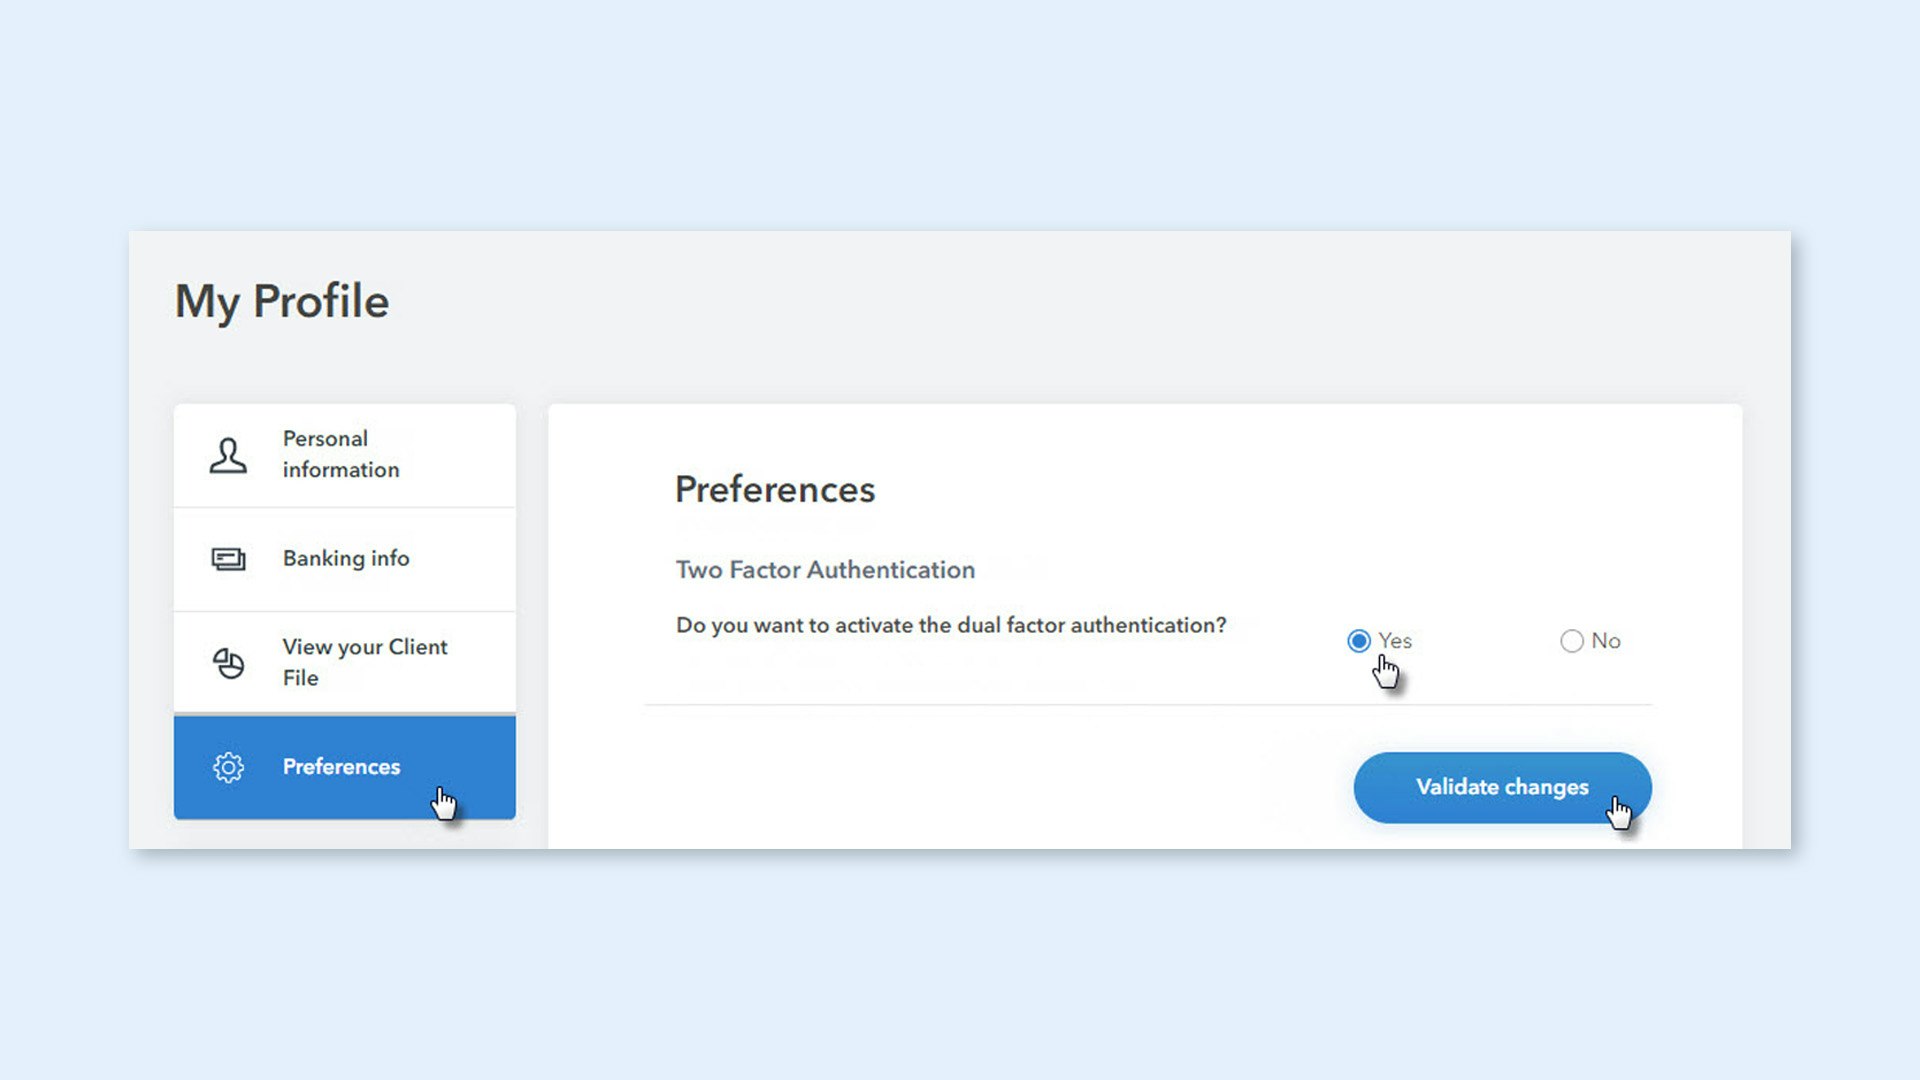Select the Yes radio button
The width and height of the screenshot is (1920, 1080).
point(1358,641)
